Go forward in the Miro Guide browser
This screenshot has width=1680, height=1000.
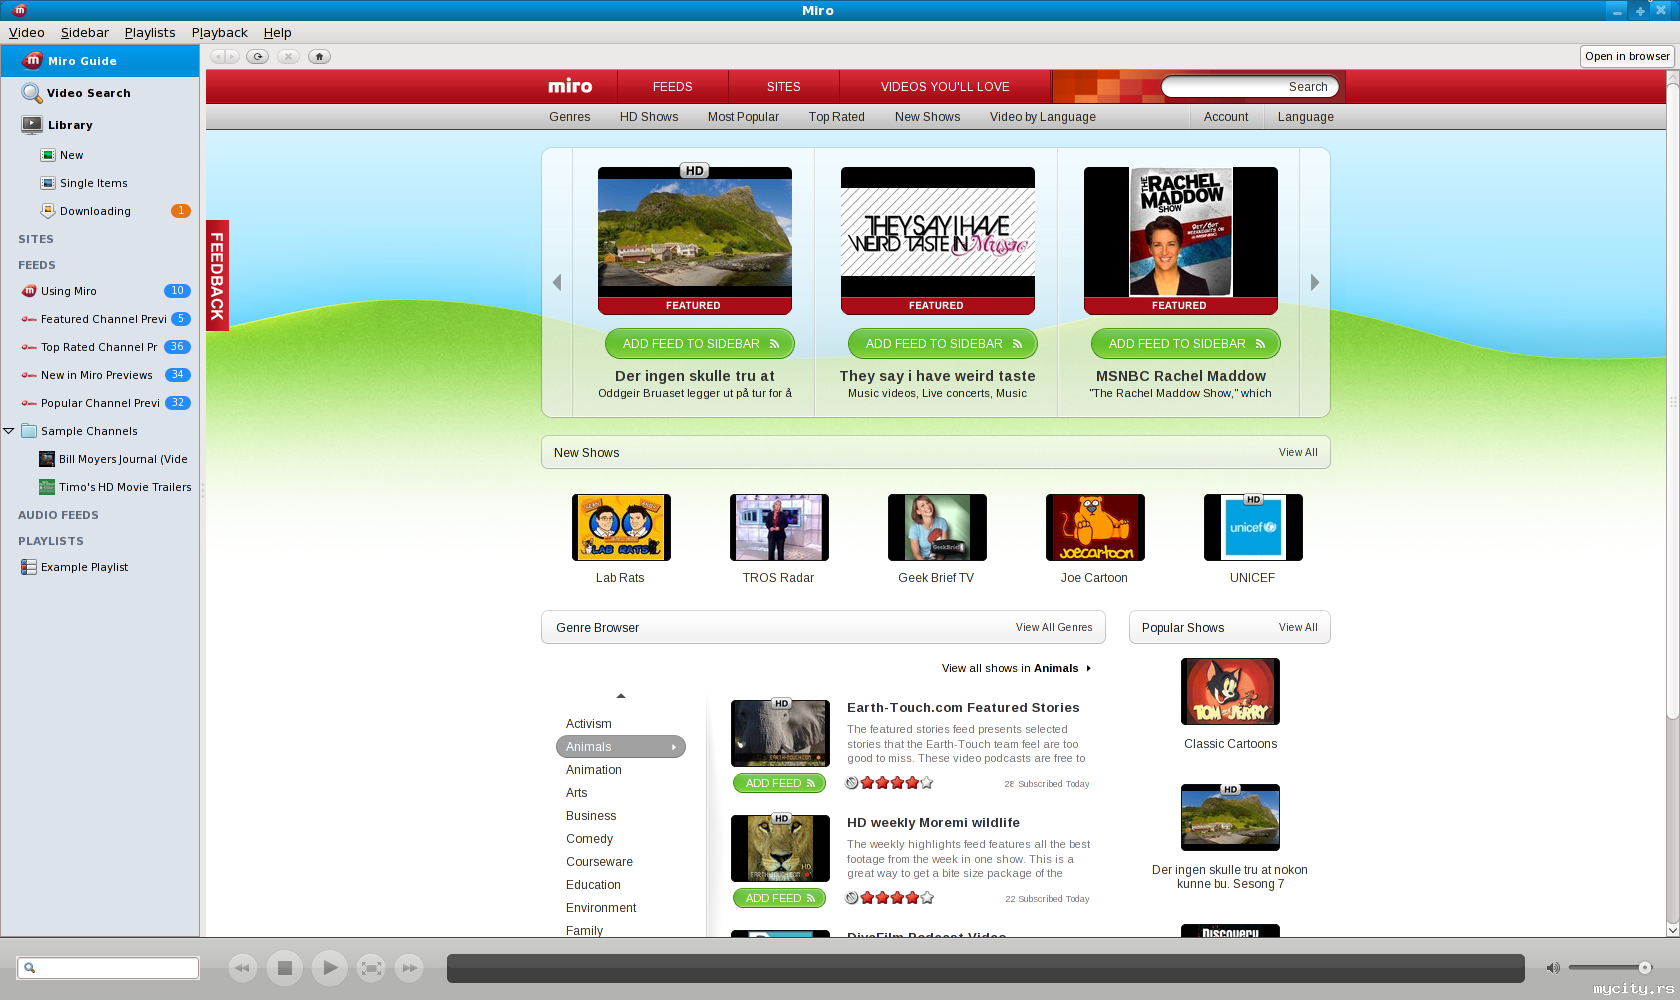click(x=232, y=56)
